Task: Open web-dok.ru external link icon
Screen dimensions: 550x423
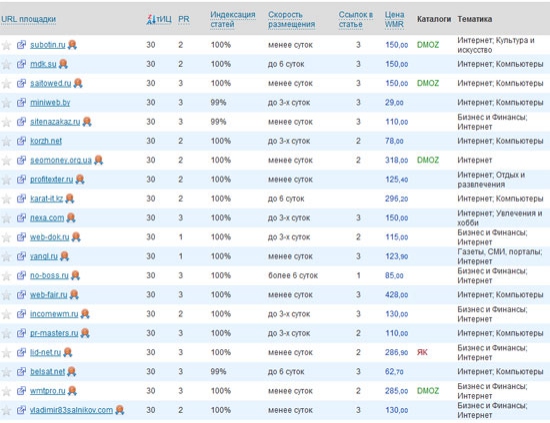Action: click(x=21, y=237)
